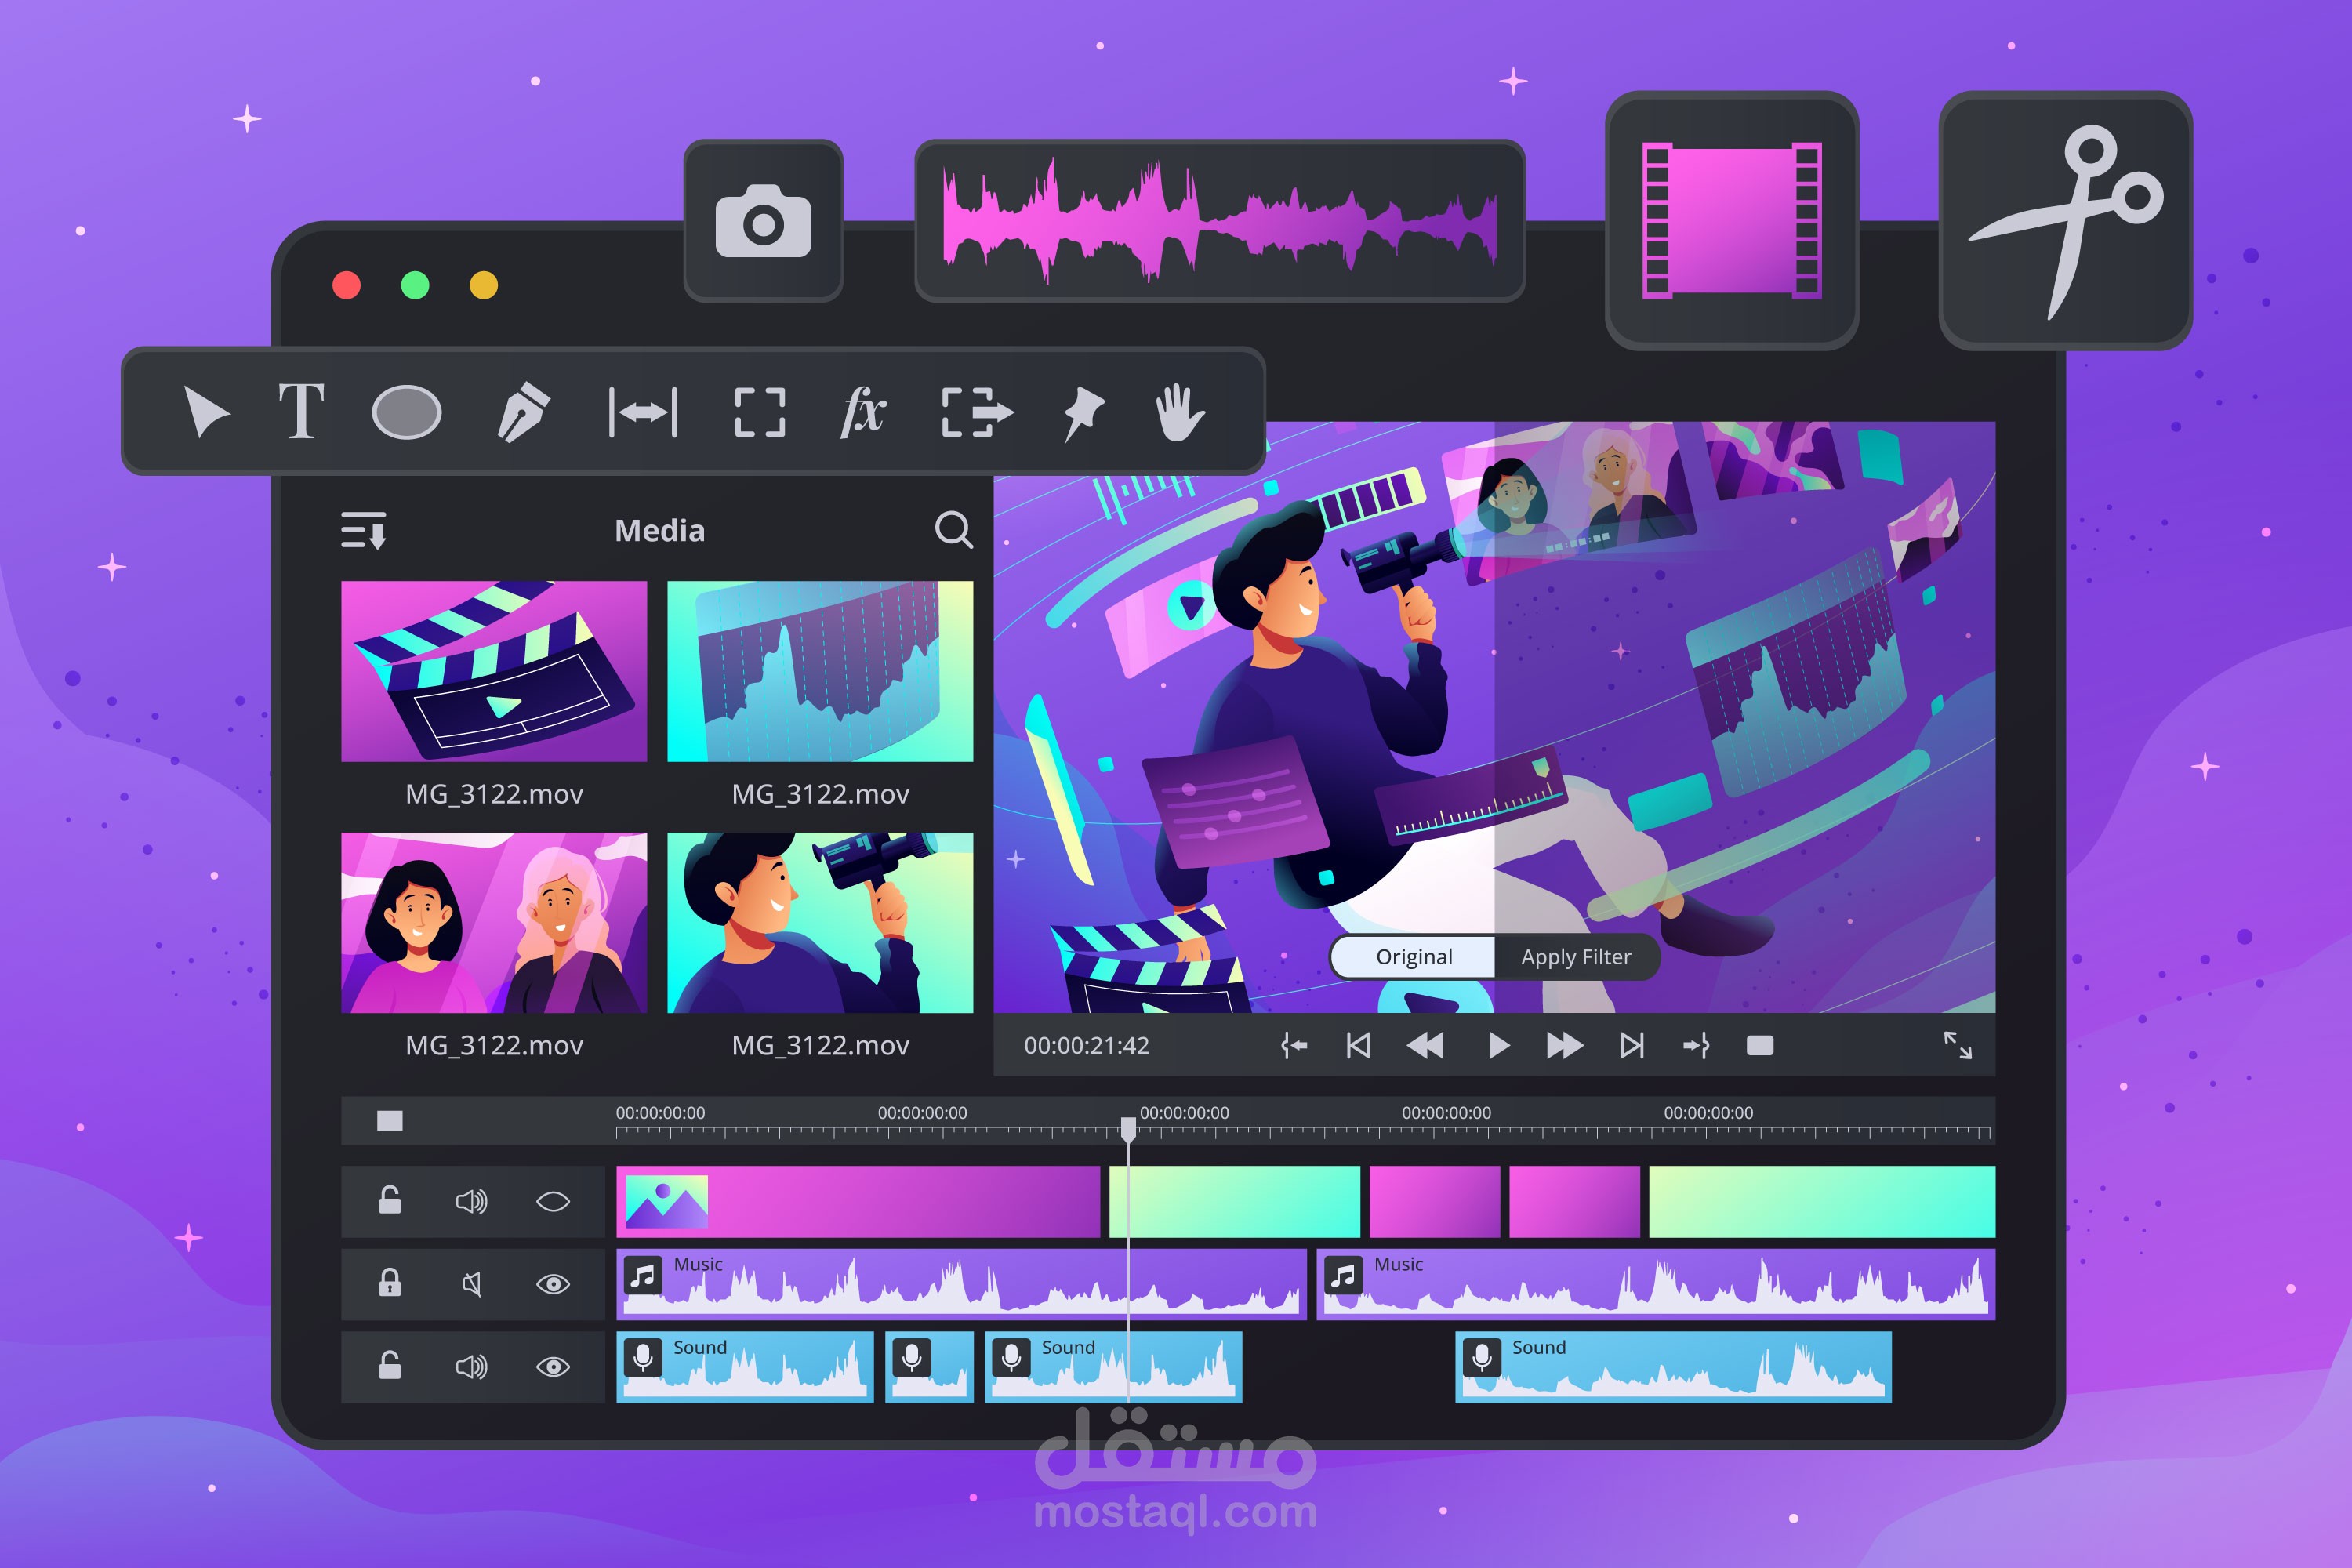Select the last green video clip

point(1822,1201)
